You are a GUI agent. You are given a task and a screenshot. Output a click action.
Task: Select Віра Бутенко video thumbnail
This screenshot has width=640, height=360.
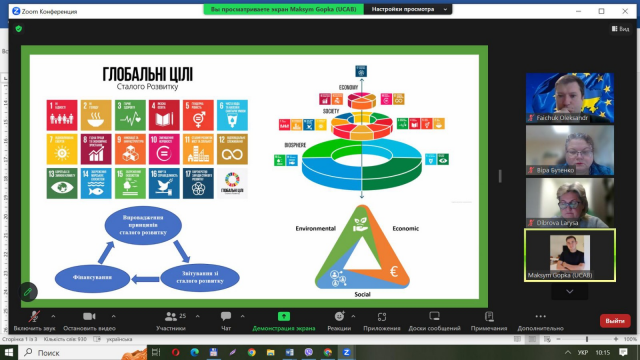pos(570,150)
